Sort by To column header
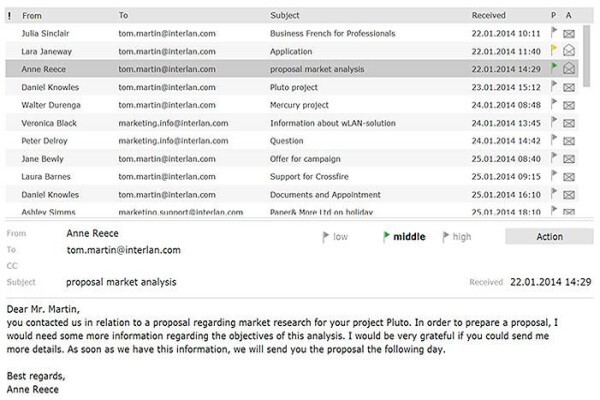This screenshot has width=600, height=400. [x=123, y=15]
